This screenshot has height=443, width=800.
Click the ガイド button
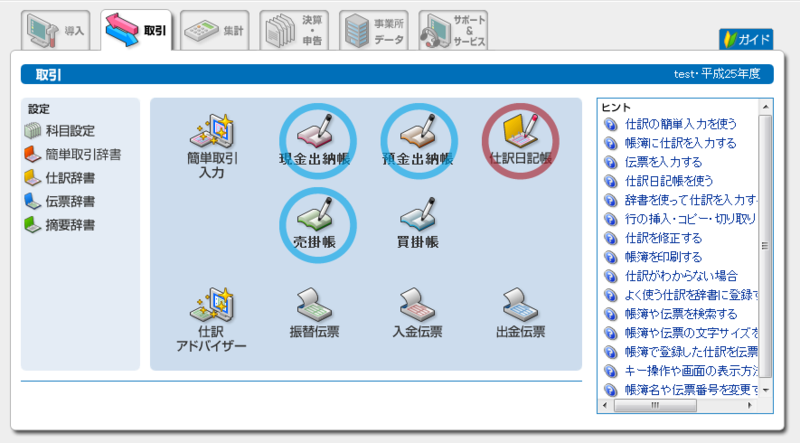point(746,39)
